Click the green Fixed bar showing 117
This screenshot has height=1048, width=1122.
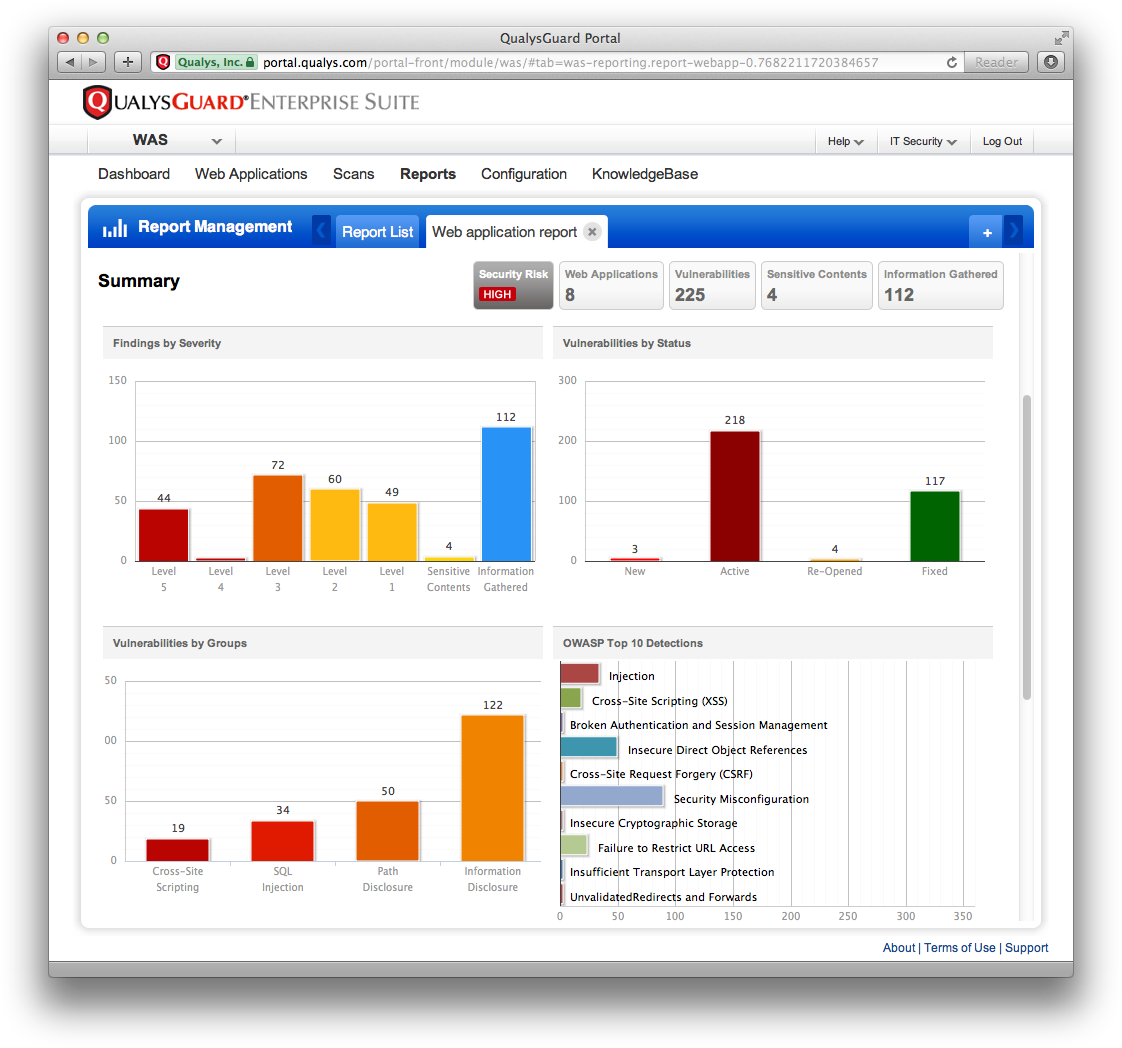[935, 527]
